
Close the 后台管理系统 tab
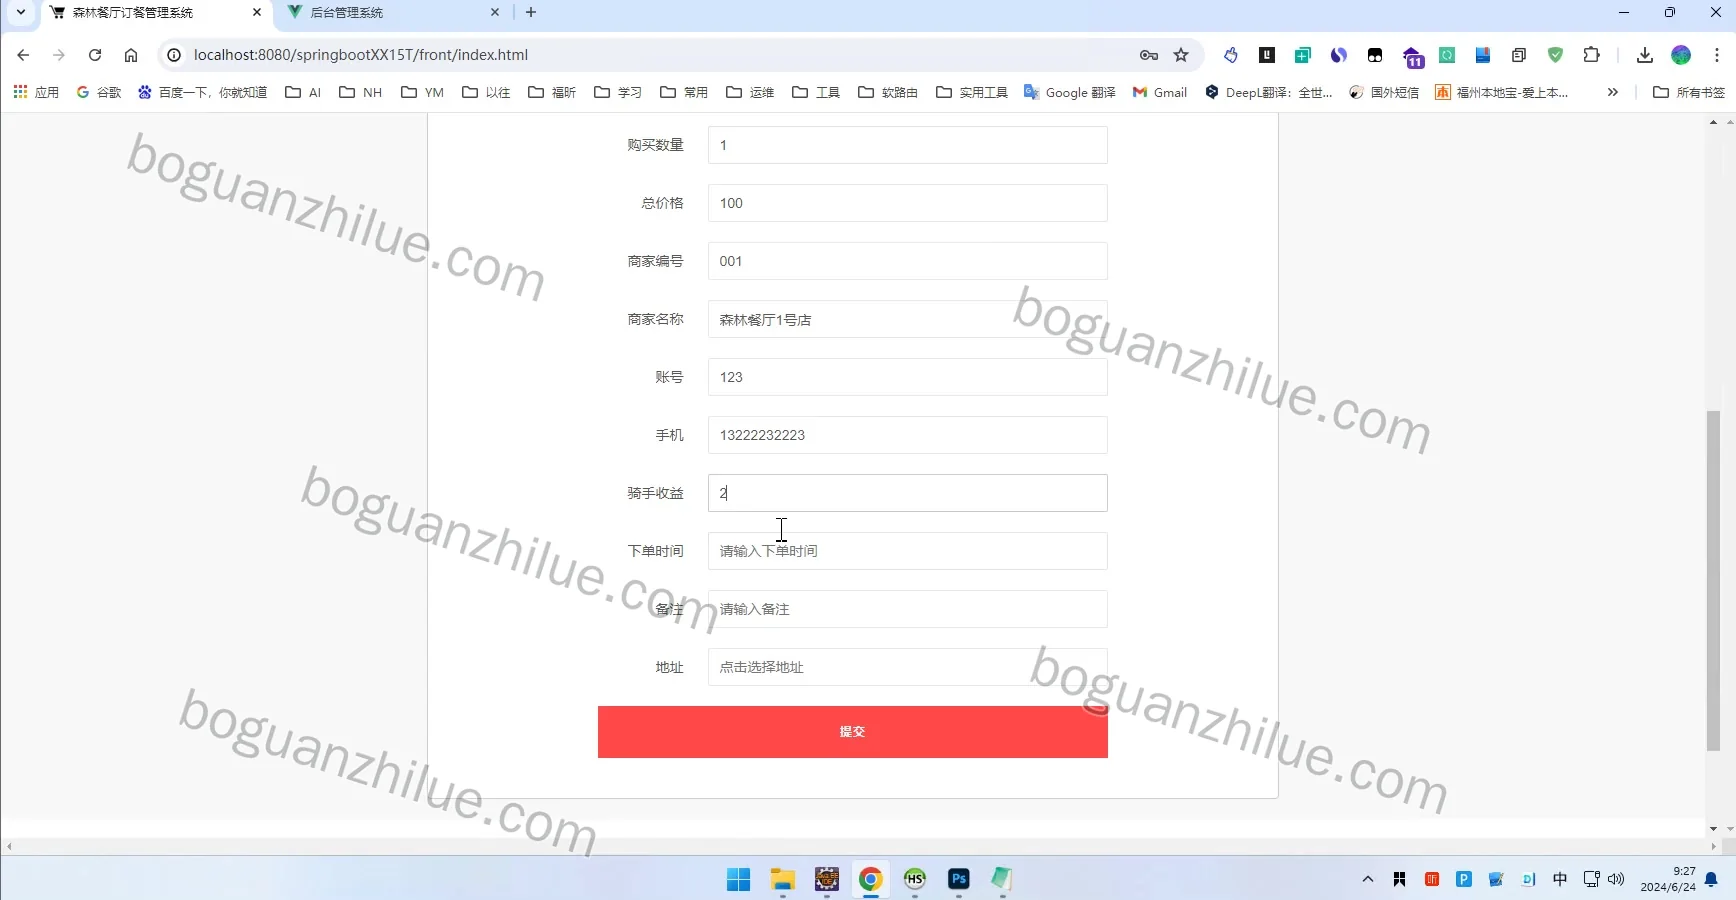tap(495, 13)
